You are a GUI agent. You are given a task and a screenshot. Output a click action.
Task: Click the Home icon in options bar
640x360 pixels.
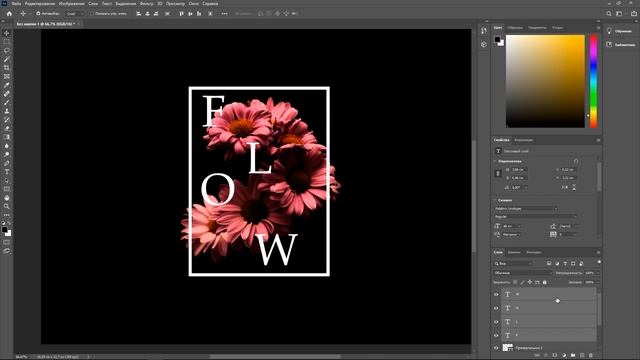(x=9, y=13)
